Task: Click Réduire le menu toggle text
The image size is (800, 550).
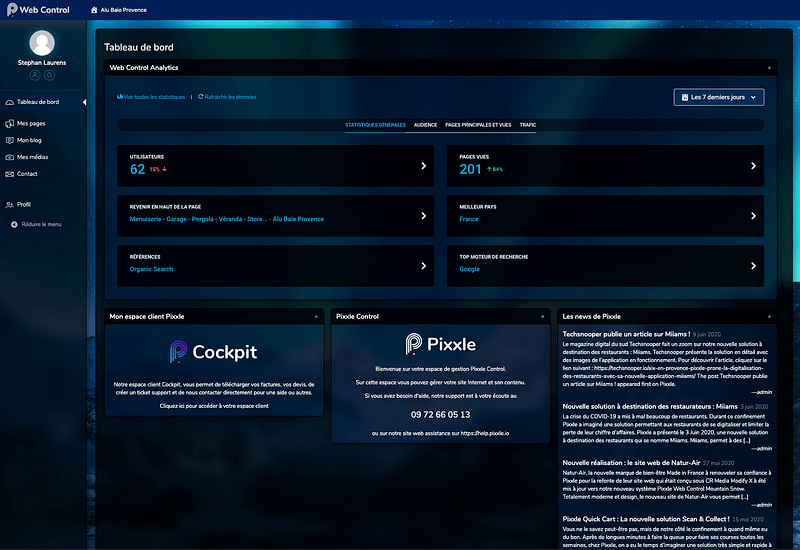Action: (x=41, y=224)
